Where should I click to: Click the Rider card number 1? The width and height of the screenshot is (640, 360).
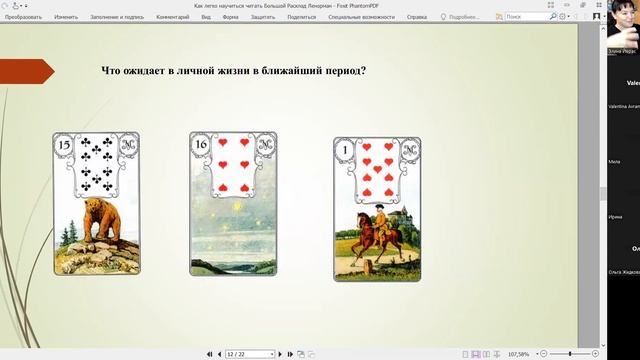click(x=377, y=209)
